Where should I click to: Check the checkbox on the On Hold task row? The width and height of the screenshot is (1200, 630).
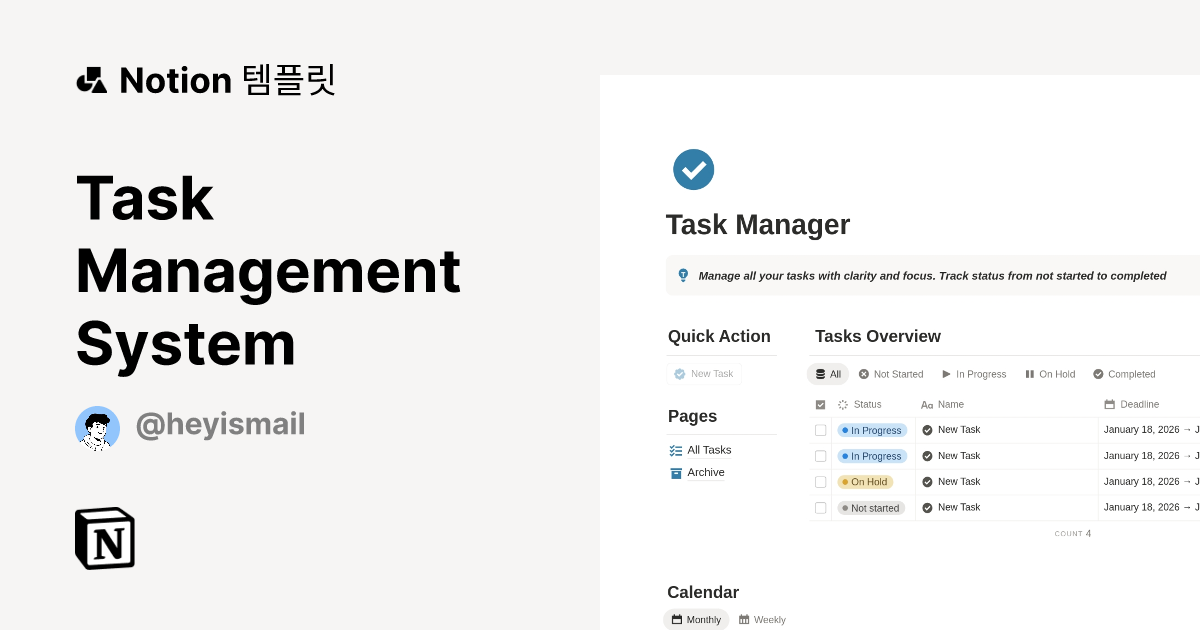[820, 482]
